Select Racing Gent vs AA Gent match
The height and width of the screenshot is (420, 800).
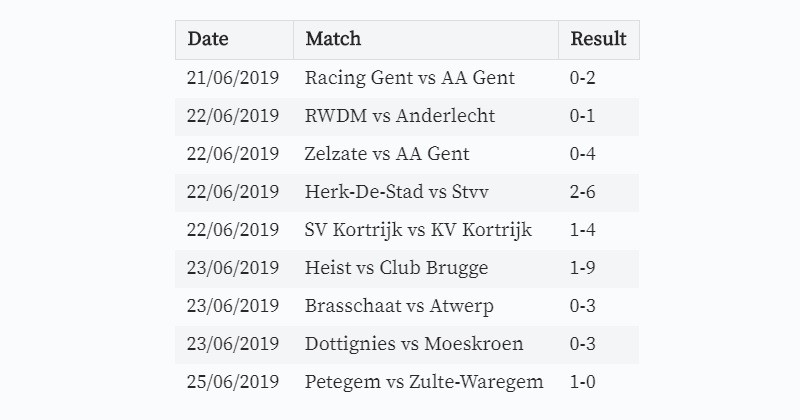[x=410, y=78]
